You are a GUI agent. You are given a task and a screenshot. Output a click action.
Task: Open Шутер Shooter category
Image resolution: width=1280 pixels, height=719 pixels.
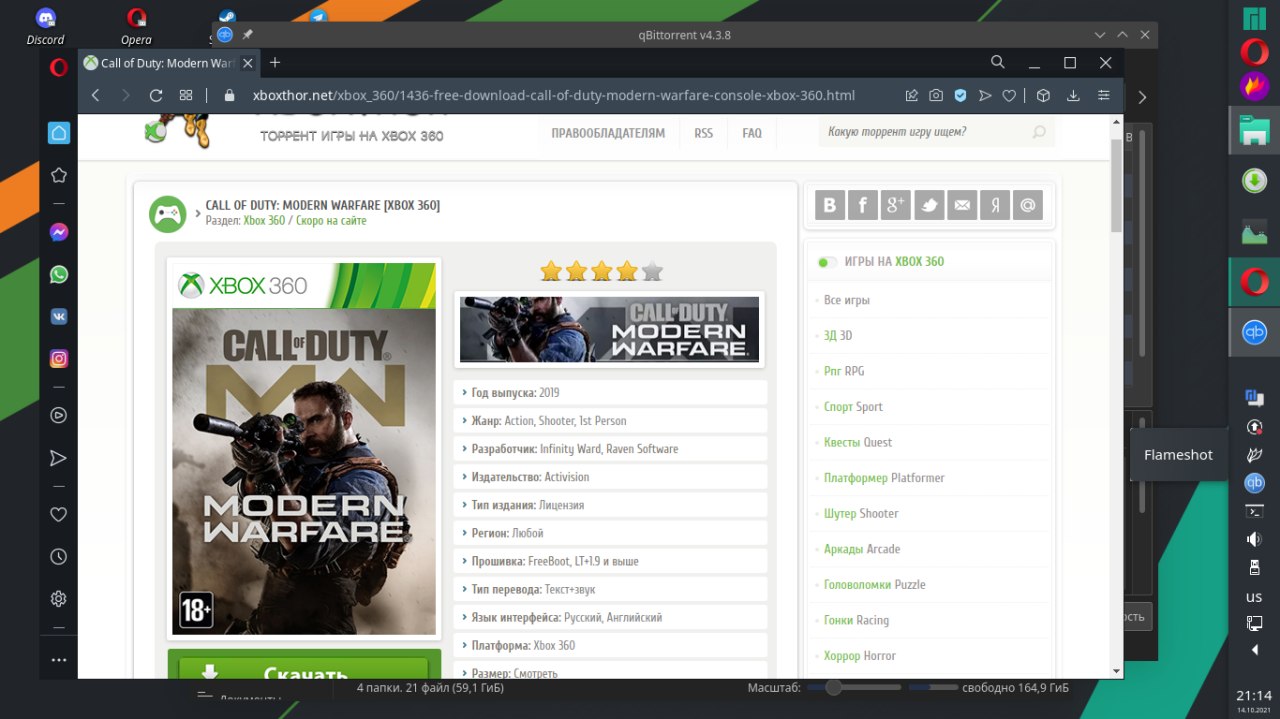click(x=861, y=513)
